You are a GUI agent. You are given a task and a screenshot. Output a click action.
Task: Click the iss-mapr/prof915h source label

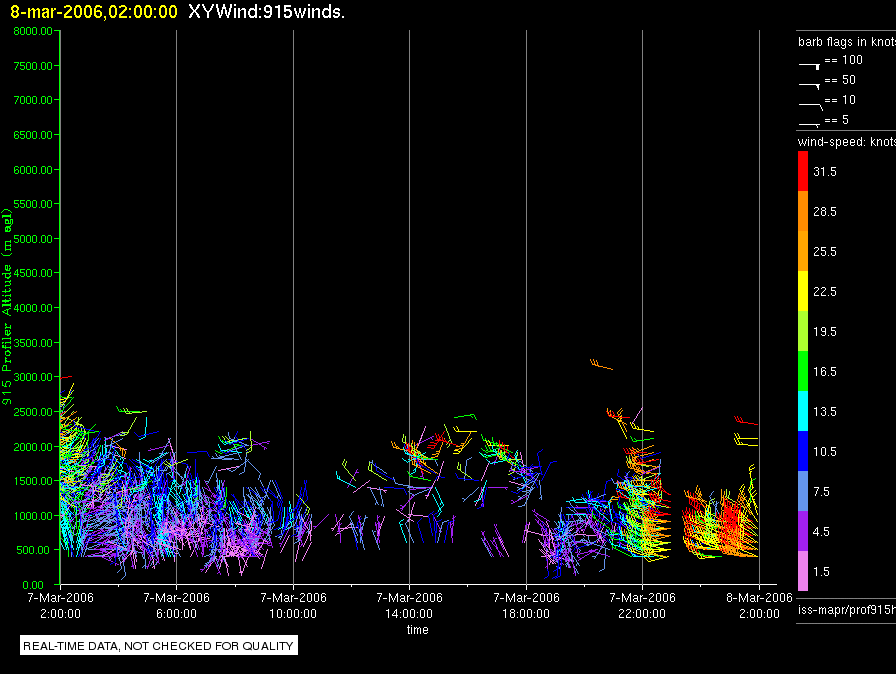click(x=847, y=610)
